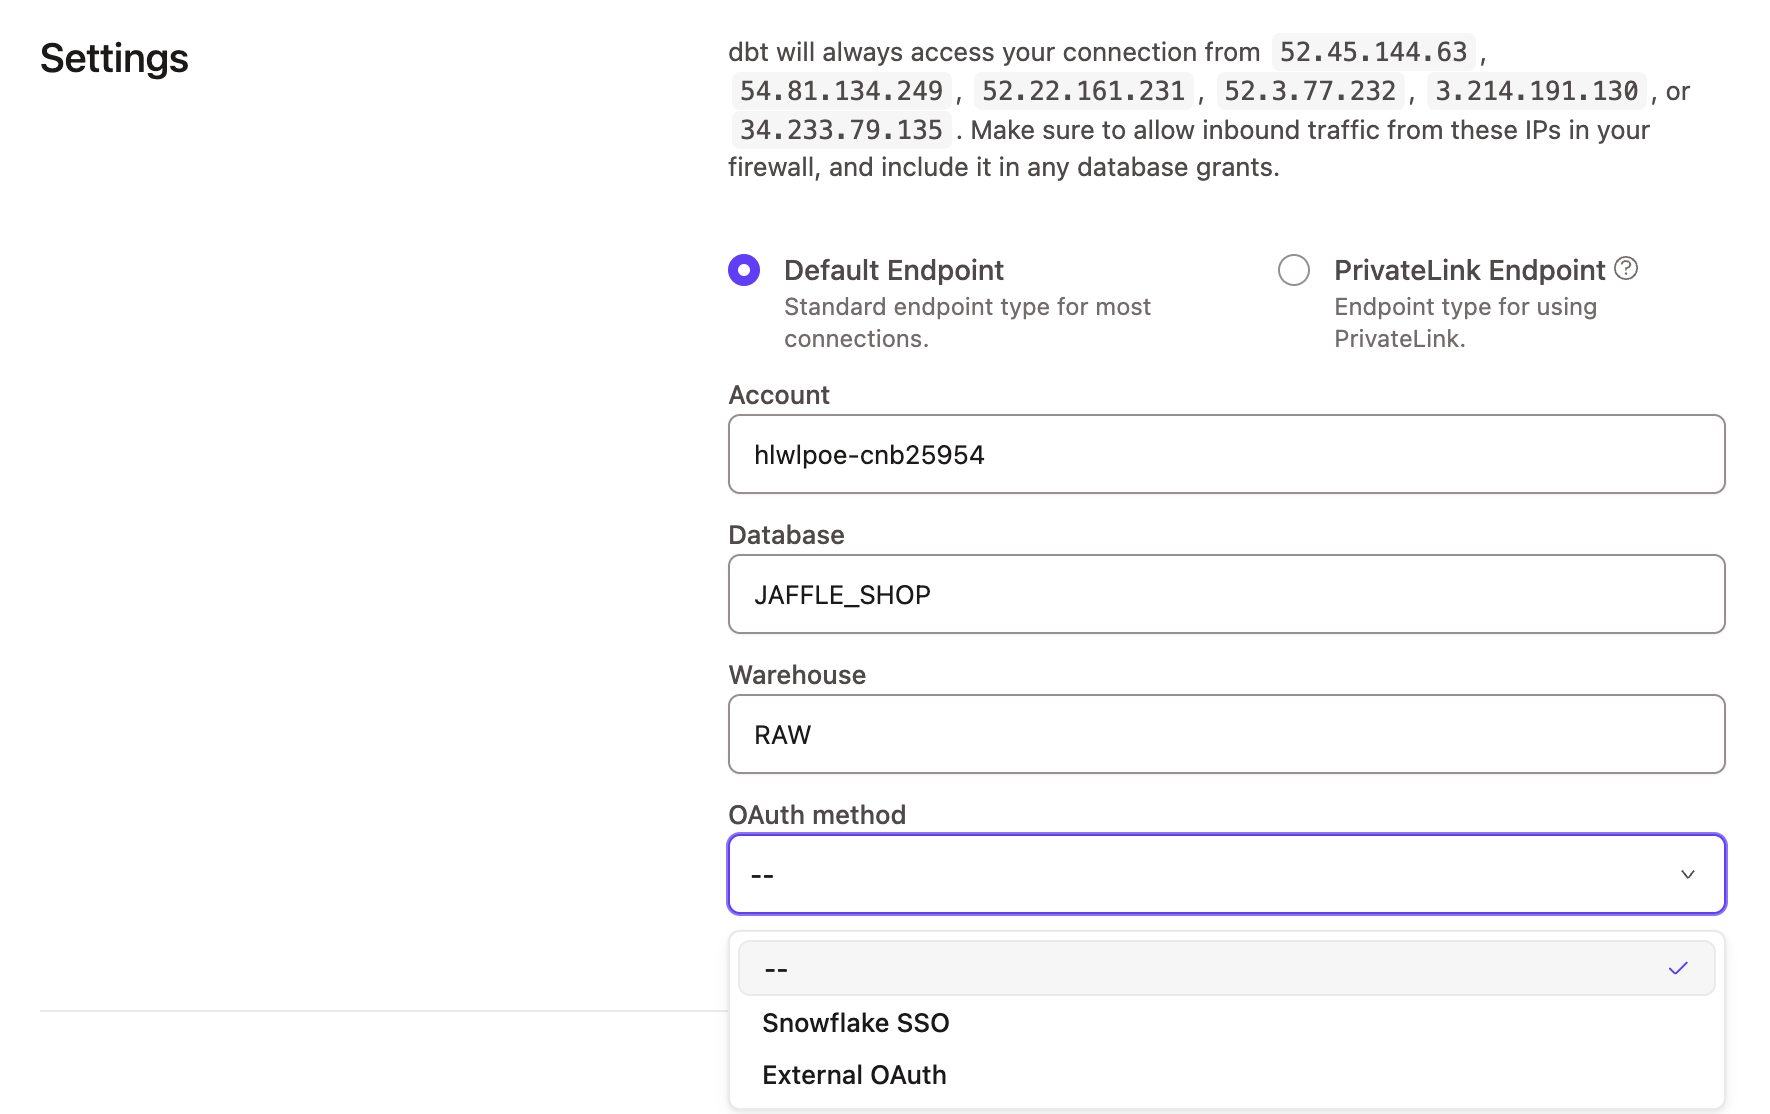The image size is (1770, 1114).
Task: Select the account value hlwlpoe-cnb25954
Action: coord(868,454)
